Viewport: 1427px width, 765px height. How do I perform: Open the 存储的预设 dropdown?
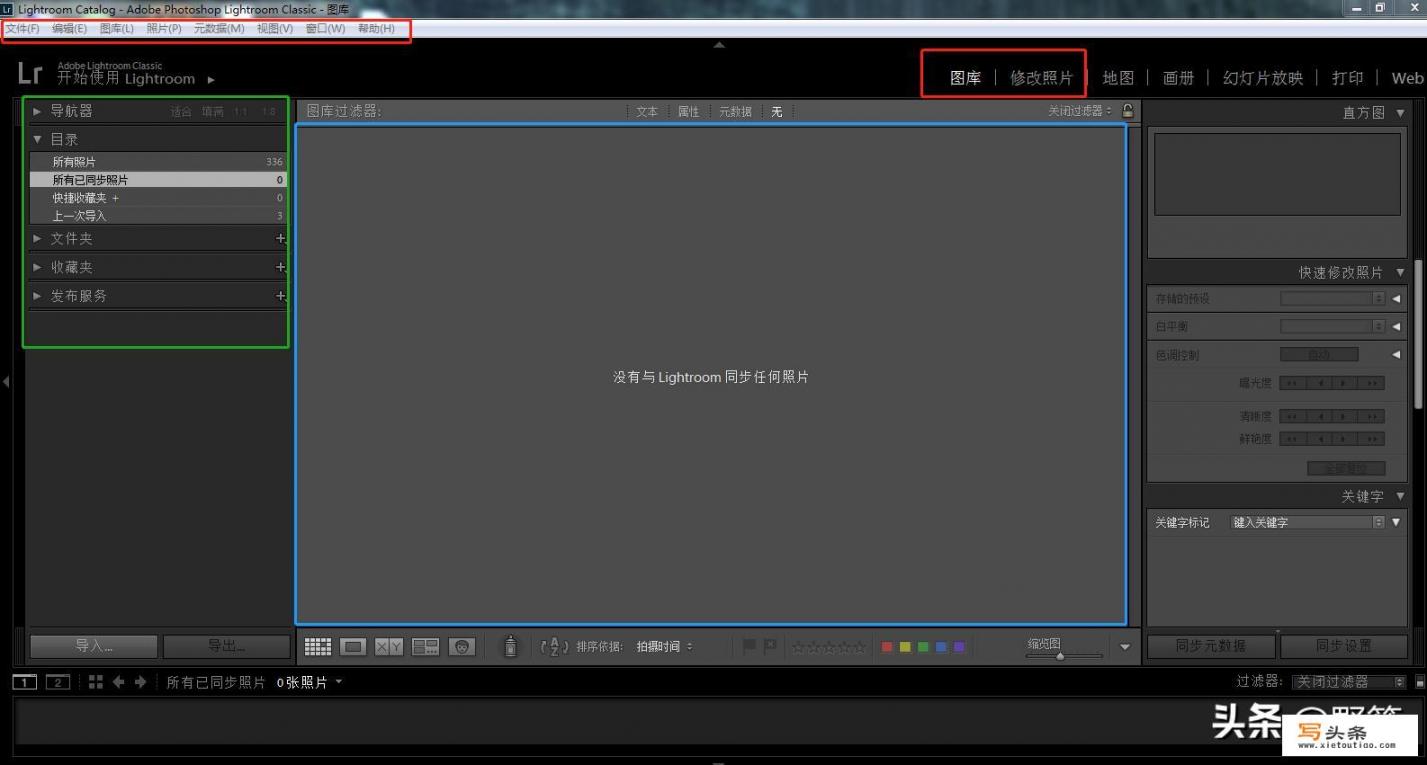pos(1333,298)
